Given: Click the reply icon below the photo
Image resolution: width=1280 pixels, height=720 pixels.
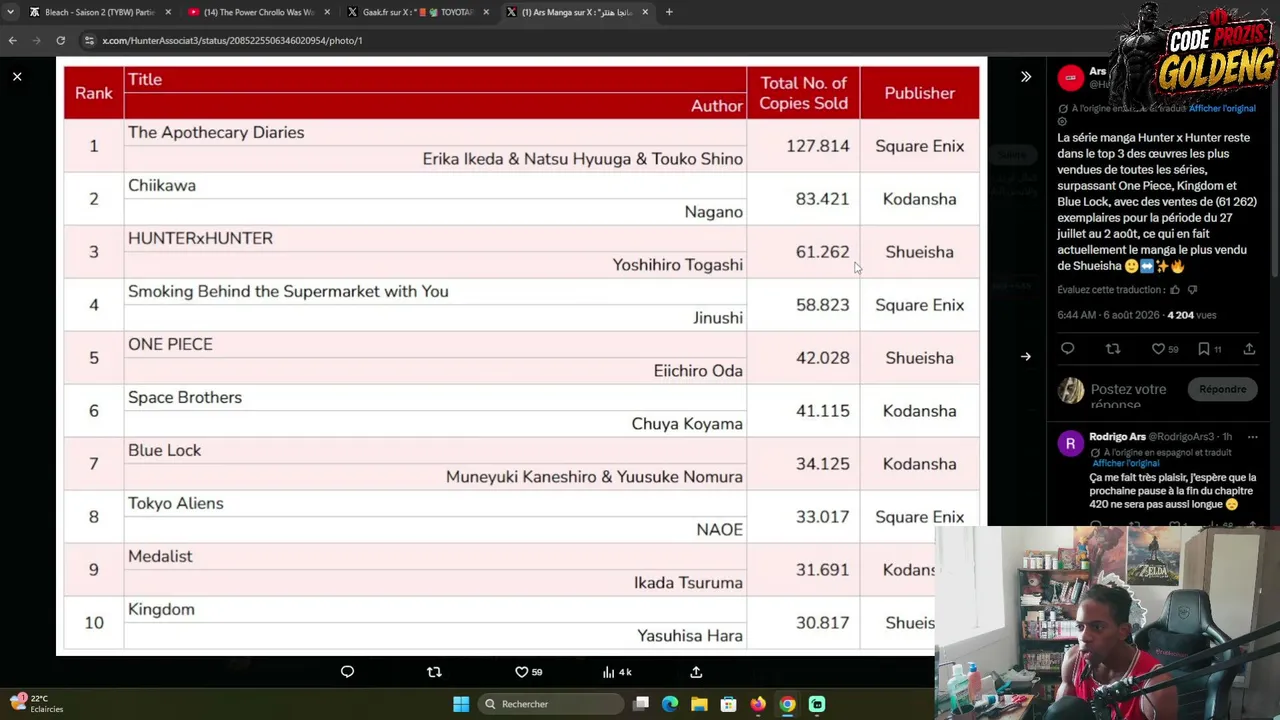Looking at the screenshot, I should (x=347, y=672).
